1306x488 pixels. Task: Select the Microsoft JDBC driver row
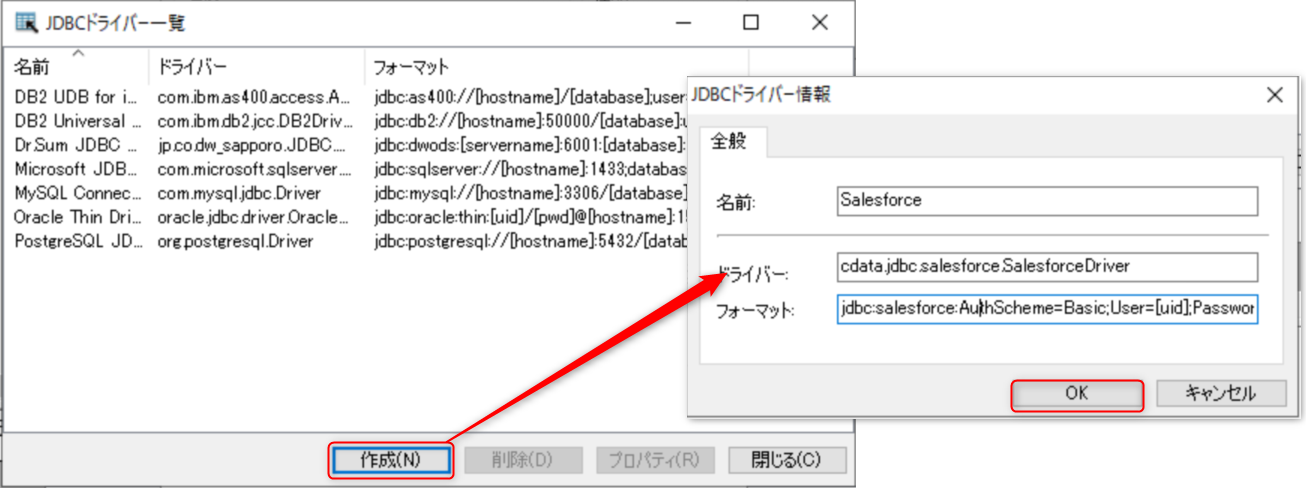pyautogui.click(x=76, y=169)
